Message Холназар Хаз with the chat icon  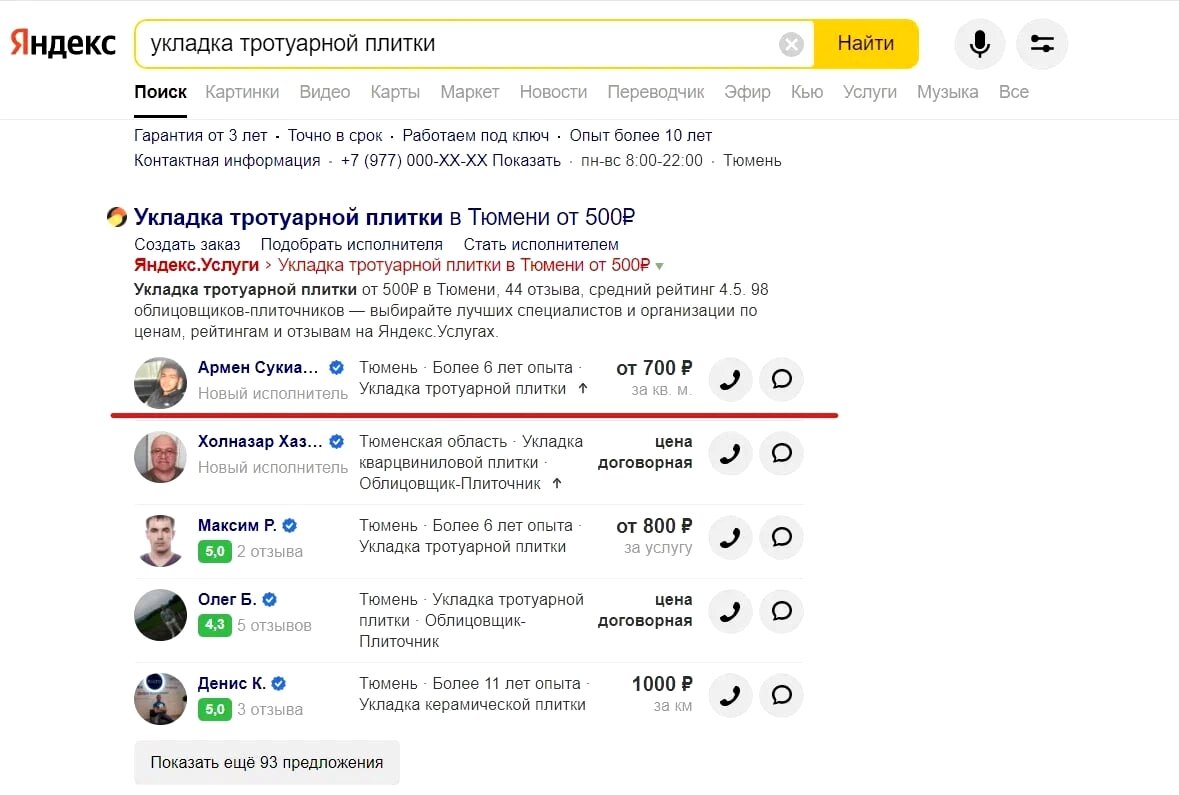coord(781,454)
